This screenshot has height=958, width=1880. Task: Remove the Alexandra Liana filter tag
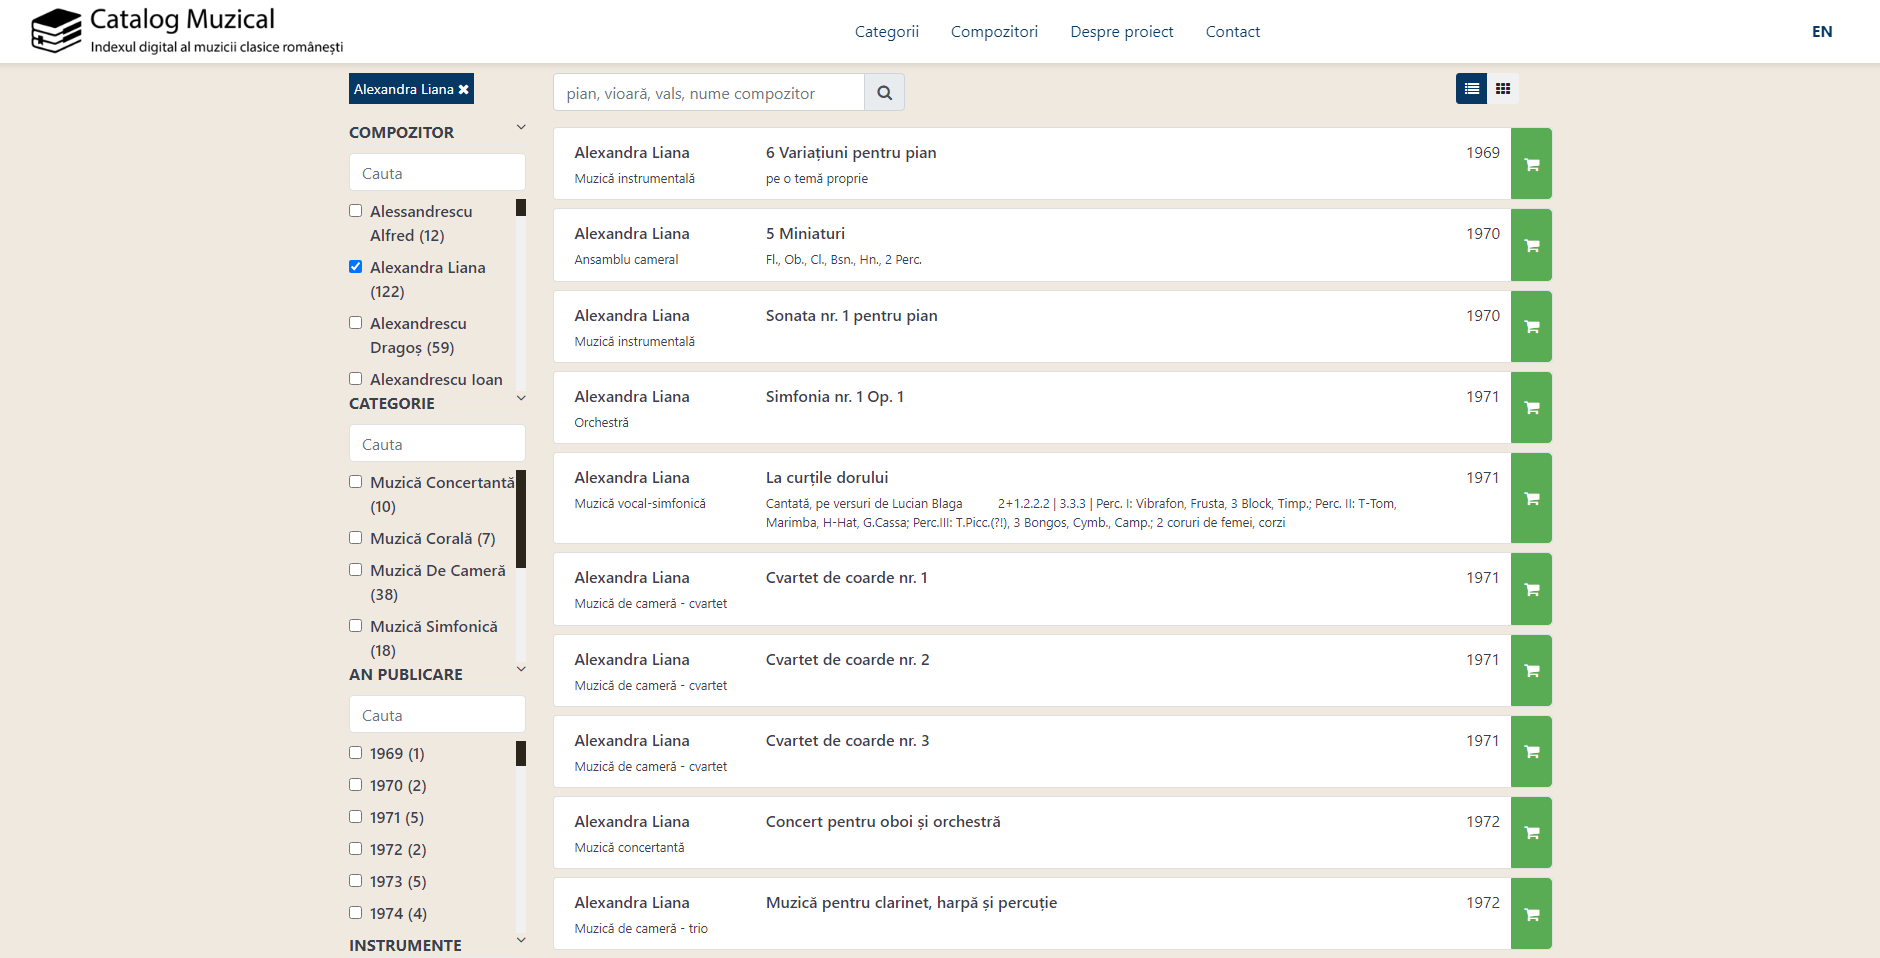464,90
